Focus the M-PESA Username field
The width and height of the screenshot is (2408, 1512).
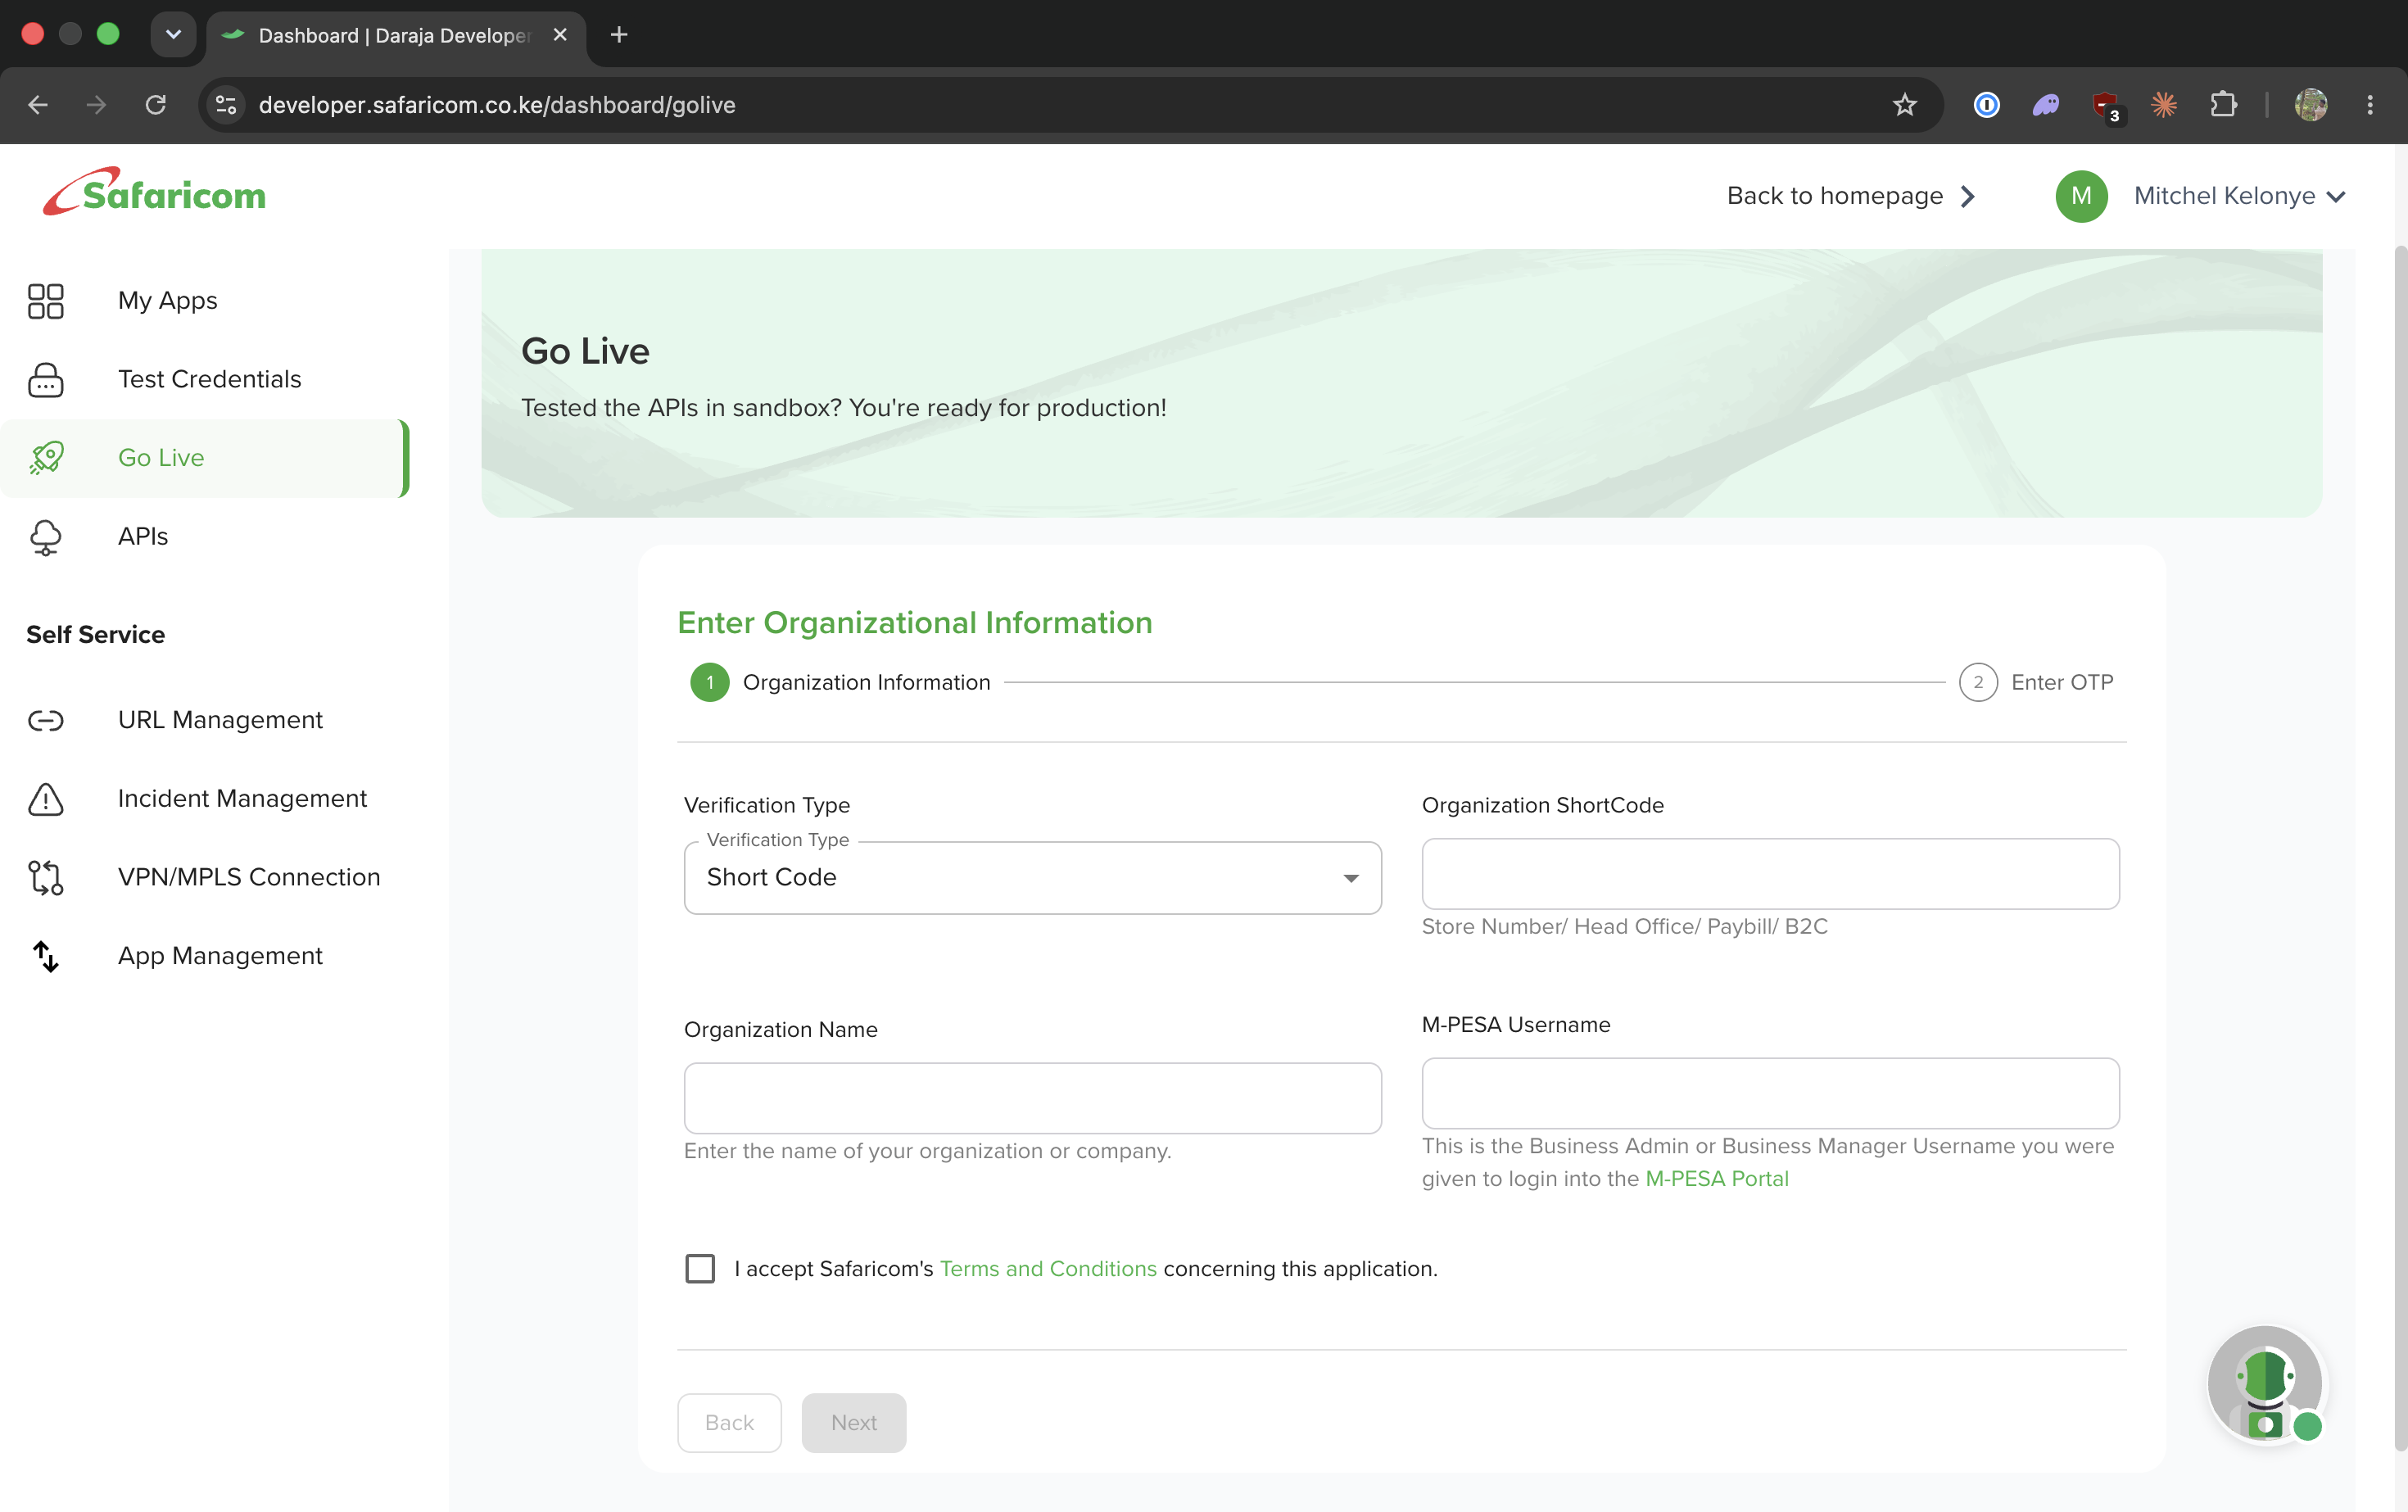point(1770,1093)
